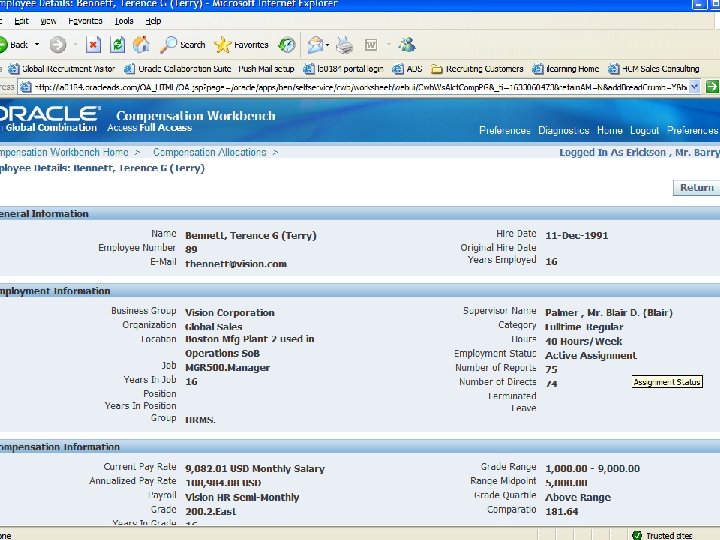The height and width of the screenshot is (540, 720).
Task: Open the HCM Sales Consulting bookmark
Action: click(654, 69)
